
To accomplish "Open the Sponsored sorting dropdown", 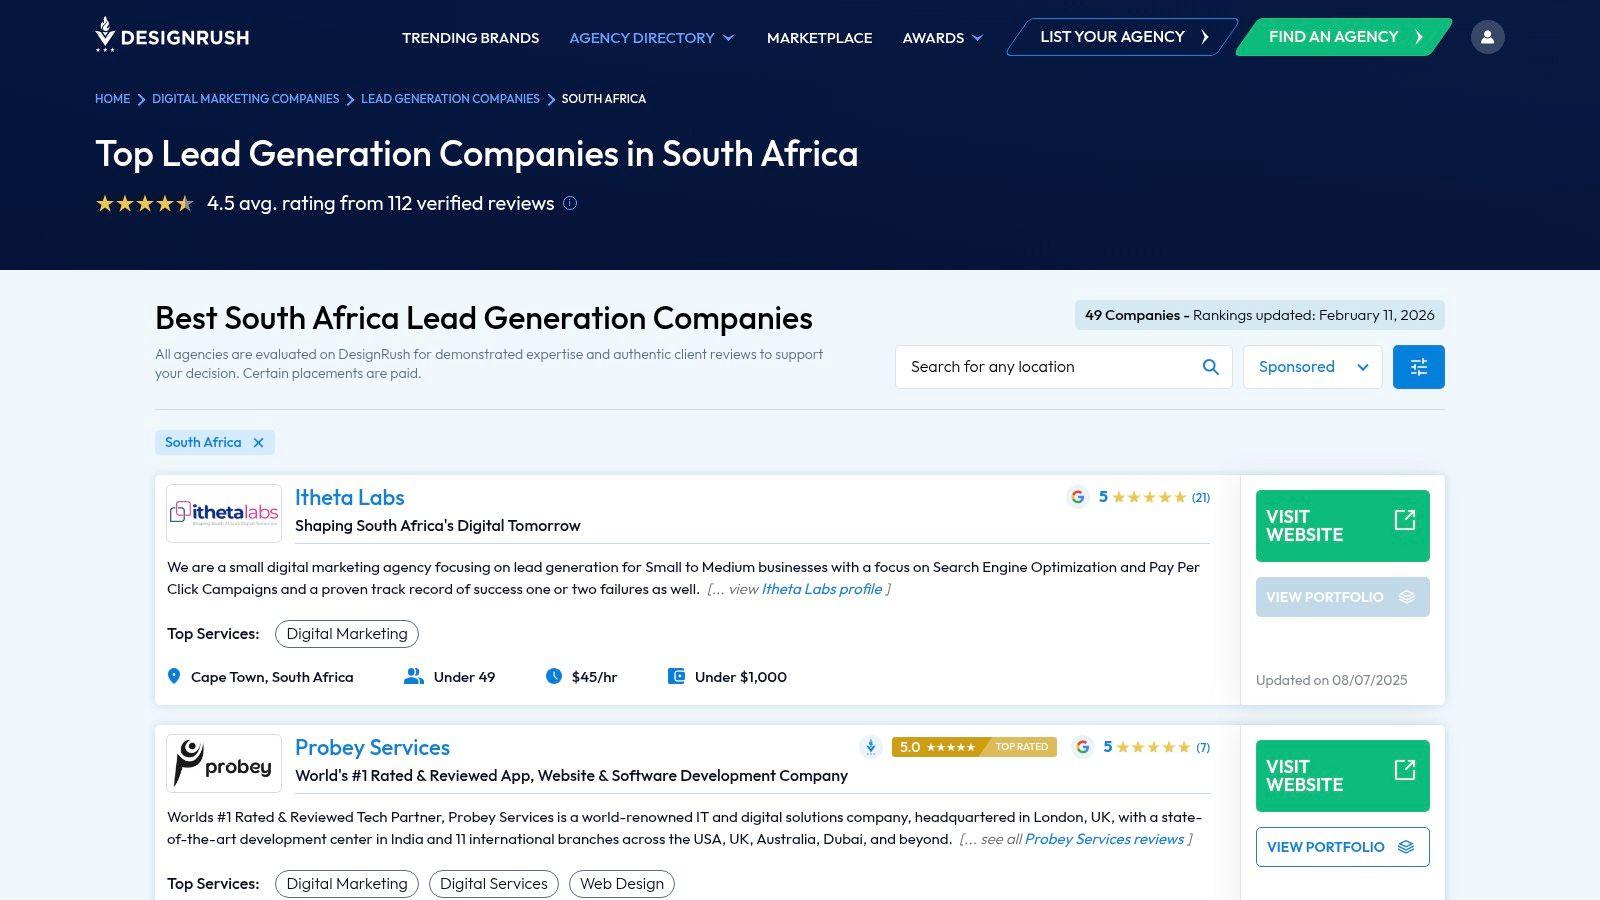I will coord(1312,366).
